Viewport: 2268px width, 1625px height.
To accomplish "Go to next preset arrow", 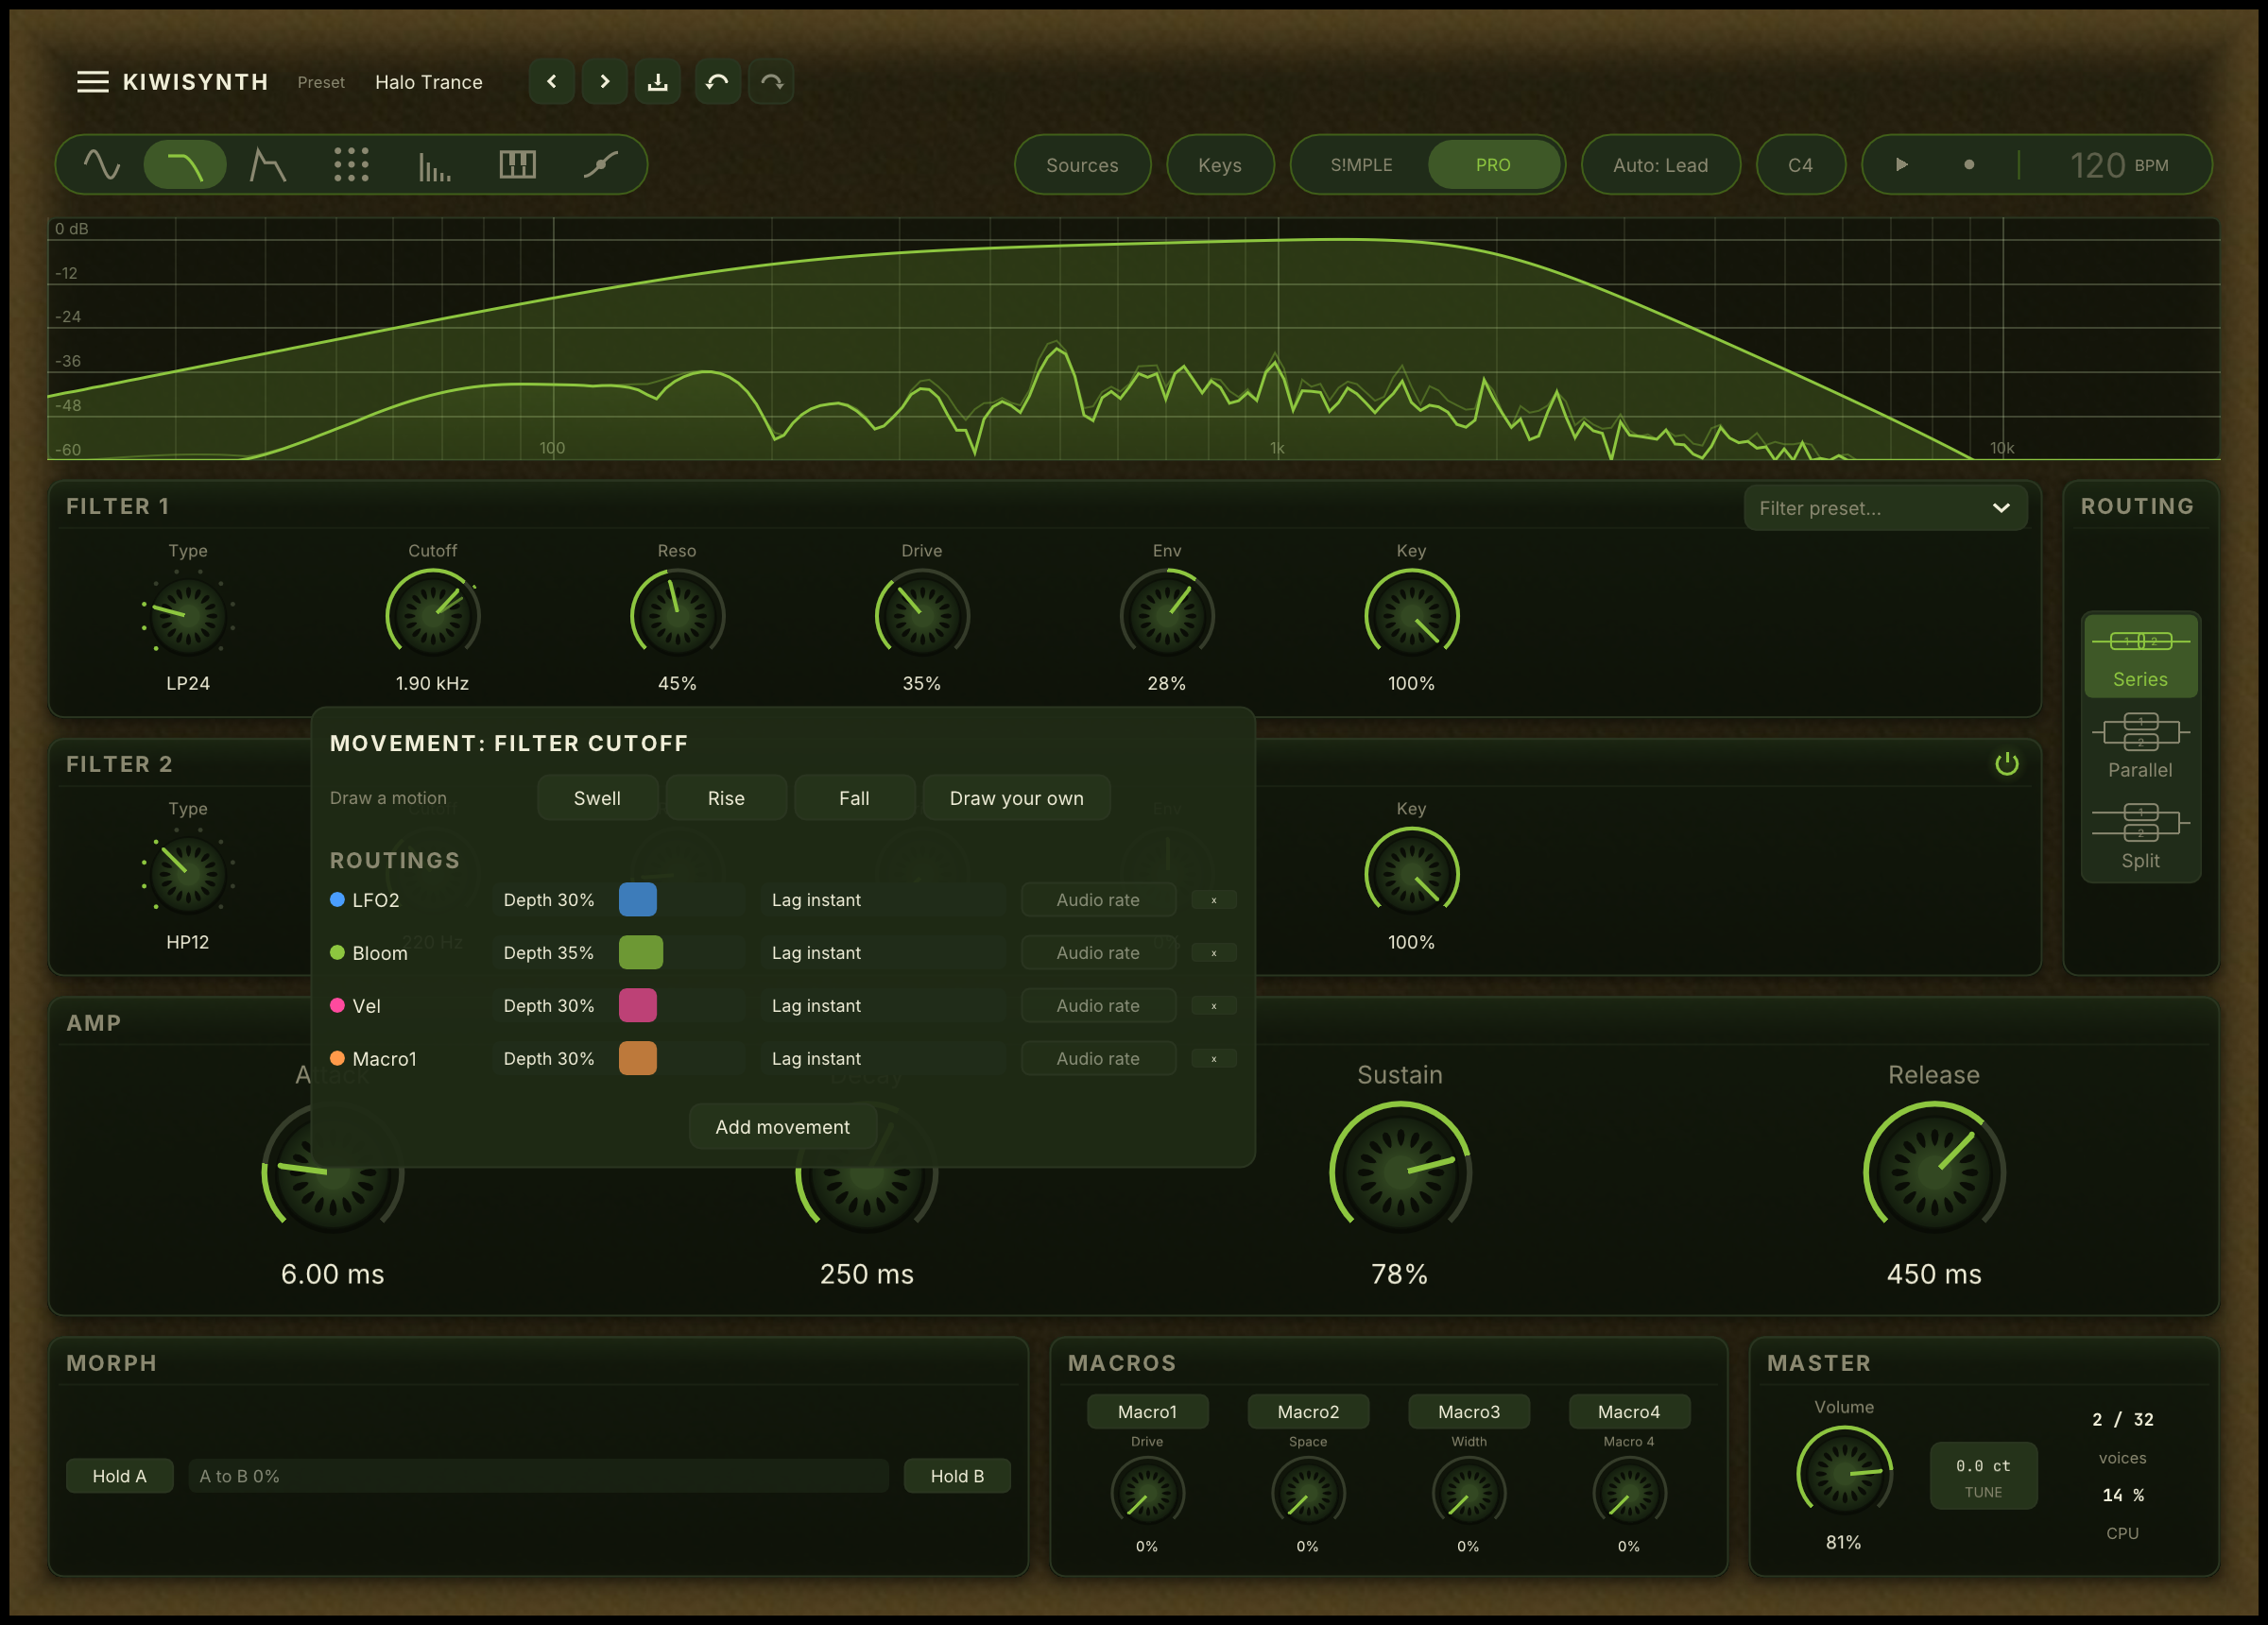I will [x=604, y=82].
